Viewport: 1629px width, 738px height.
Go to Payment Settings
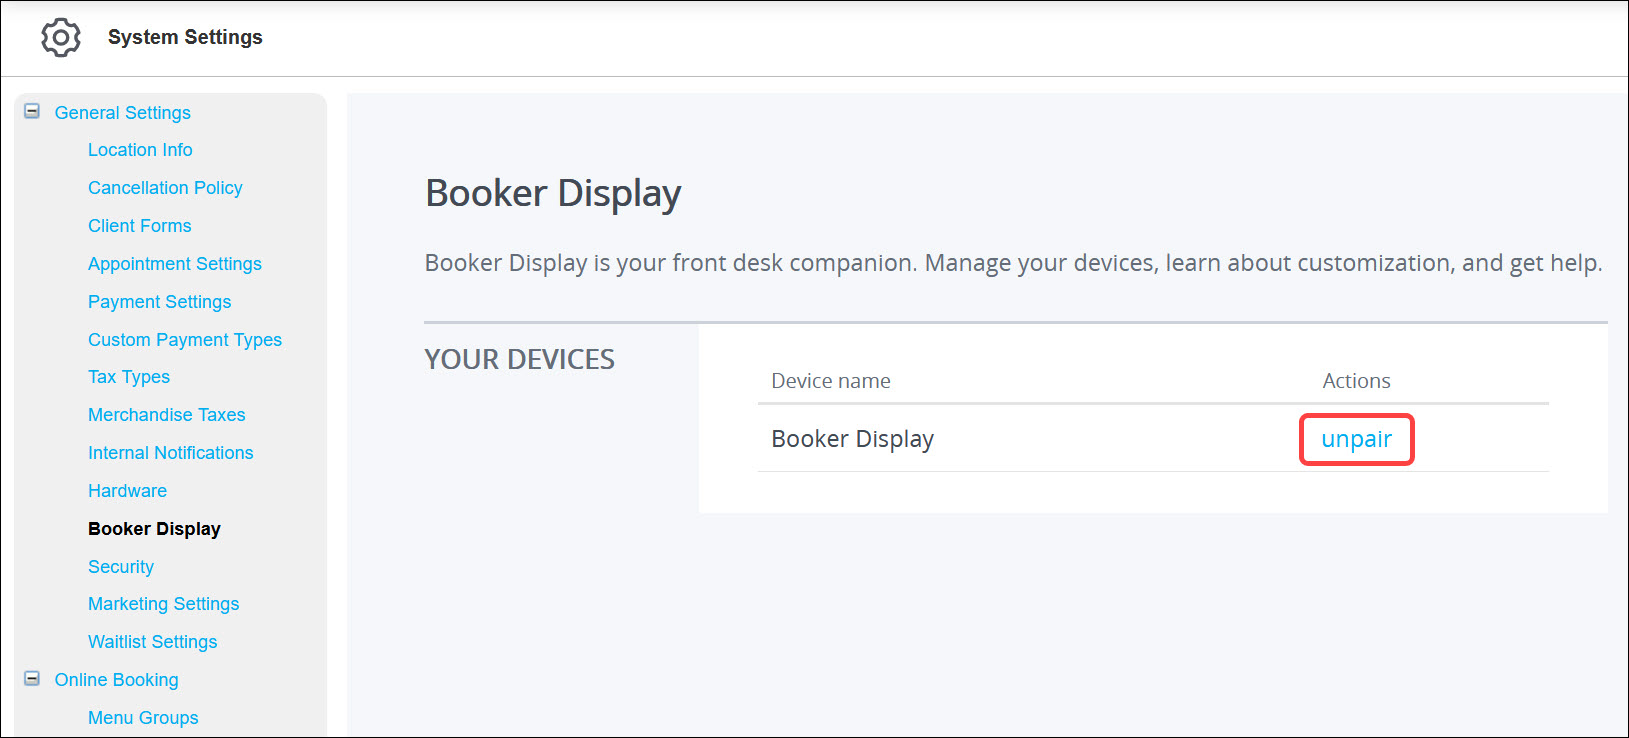point(159,301)
